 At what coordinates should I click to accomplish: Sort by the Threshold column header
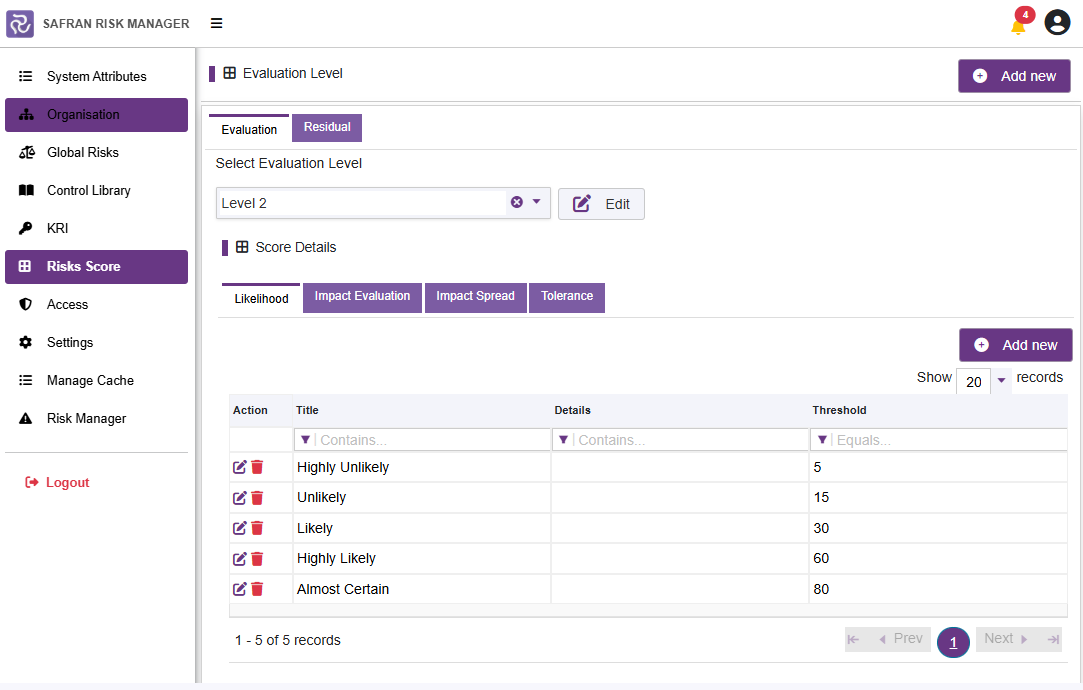[x=839, y=410]
